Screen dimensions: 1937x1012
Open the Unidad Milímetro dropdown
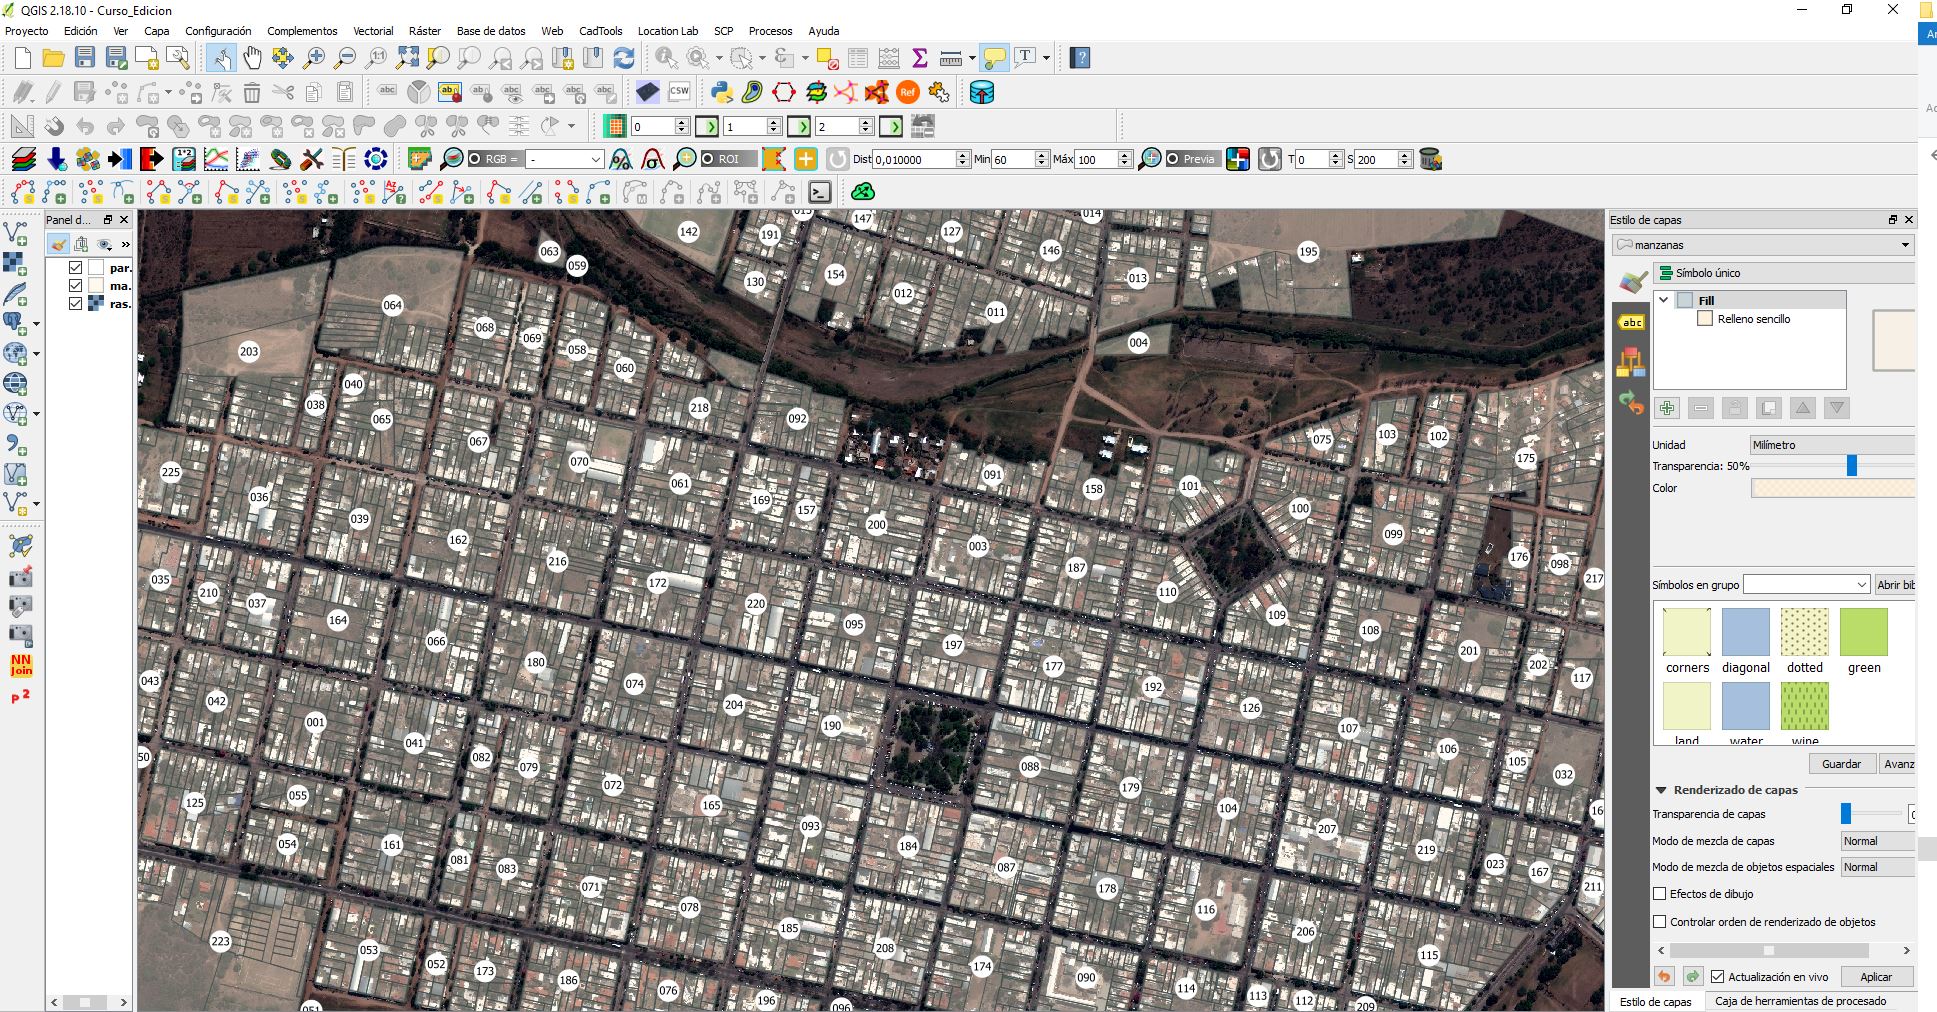click(x=1832, y=445)
